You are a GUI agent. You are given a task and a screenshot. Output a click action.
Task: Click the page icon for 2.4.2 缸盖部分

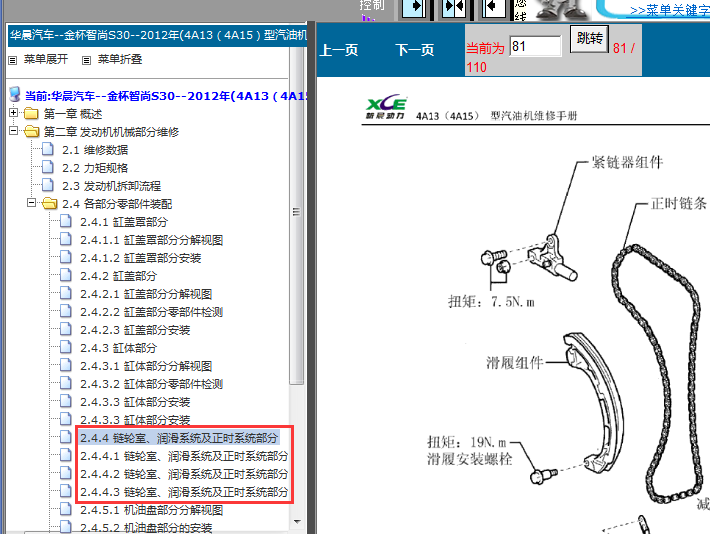tap(66, 275)
